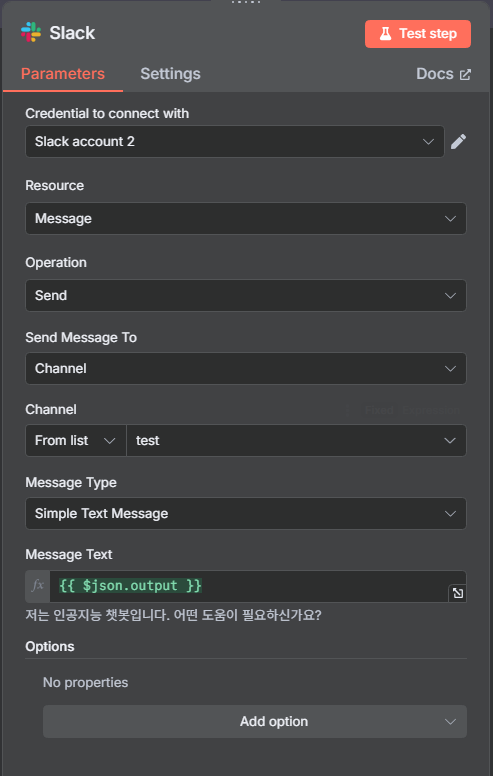Switch to the Settings tab
493x776 pixels.
[x=170, y=74]
